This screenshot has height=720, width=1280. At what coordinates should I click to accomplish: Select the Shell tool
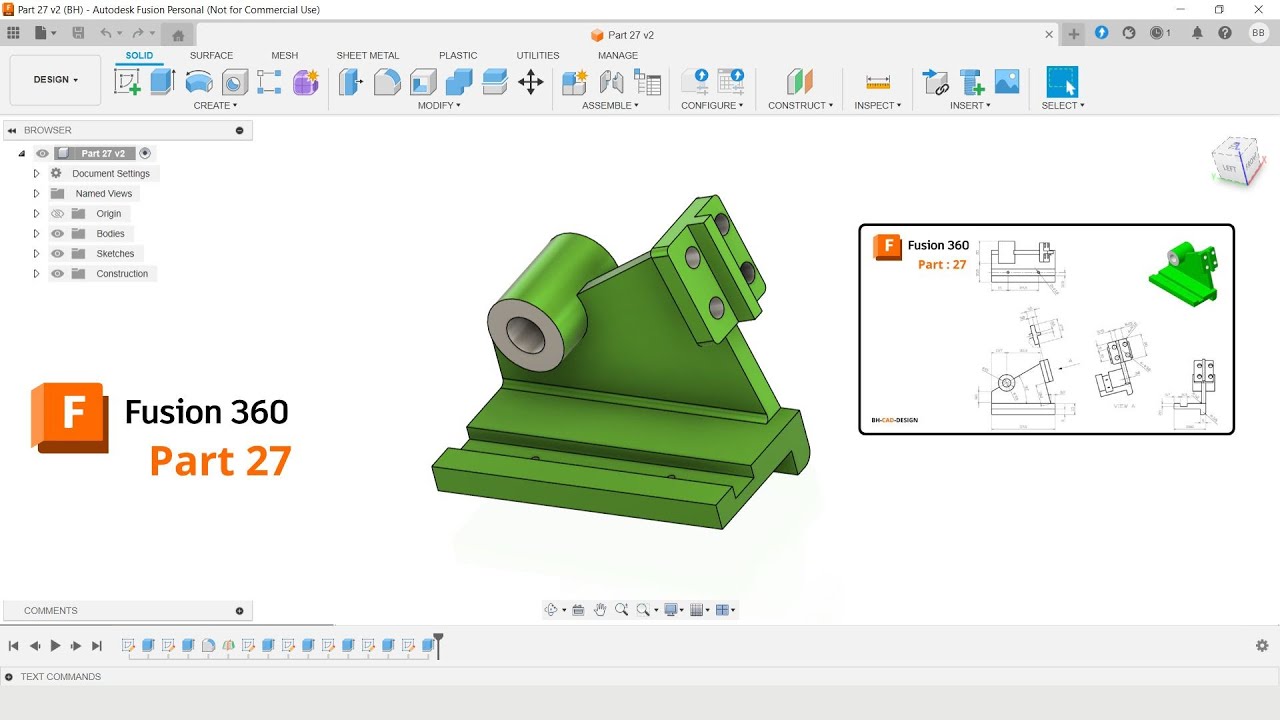(423, 82)
